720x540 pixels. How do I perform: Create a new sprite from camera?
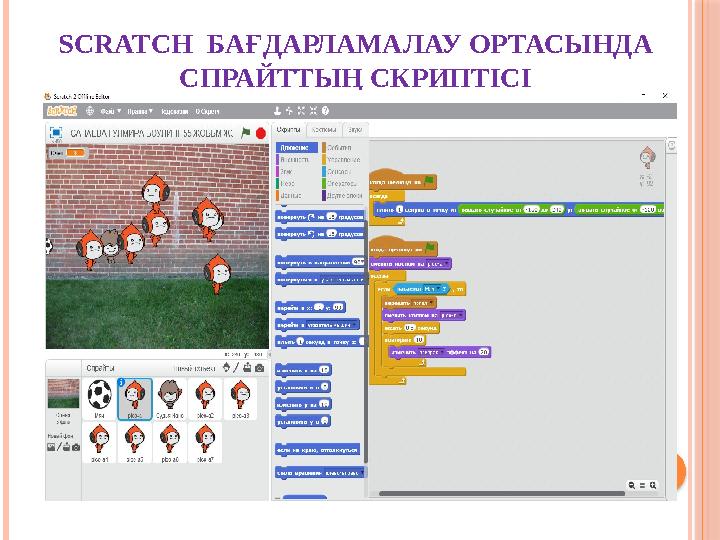tap(259, 368)
